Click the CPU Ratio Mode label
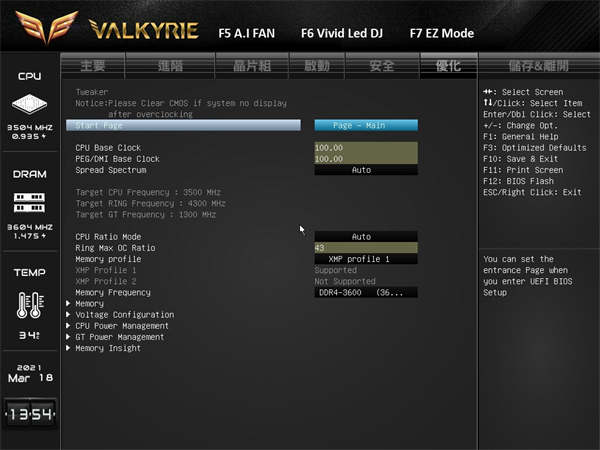This screenshot has height=450, width=600. [108, 236]
